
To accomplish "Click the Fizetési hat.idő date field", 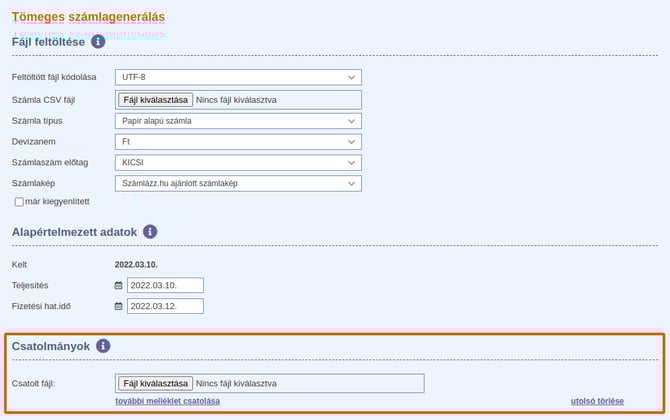I will [165, 306].
